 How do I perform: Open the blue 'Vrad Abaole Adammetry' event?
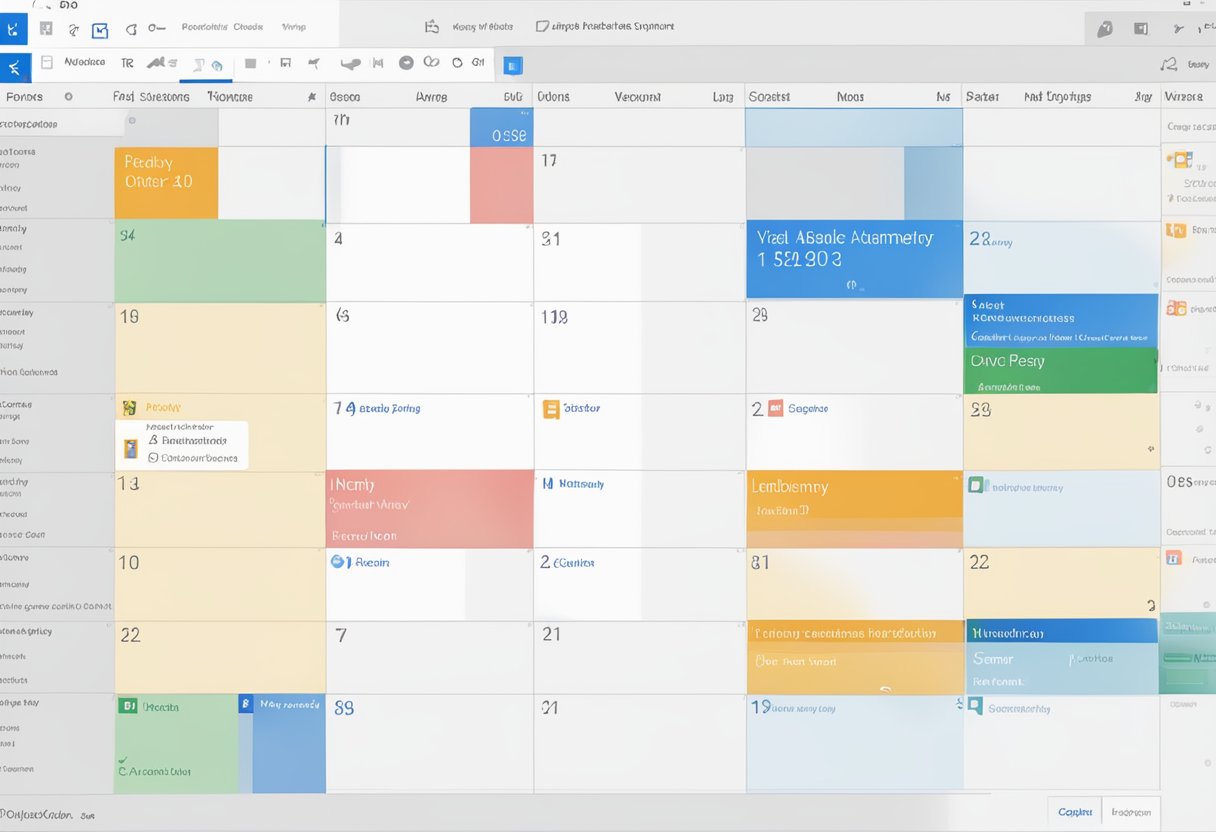[853, 259]
